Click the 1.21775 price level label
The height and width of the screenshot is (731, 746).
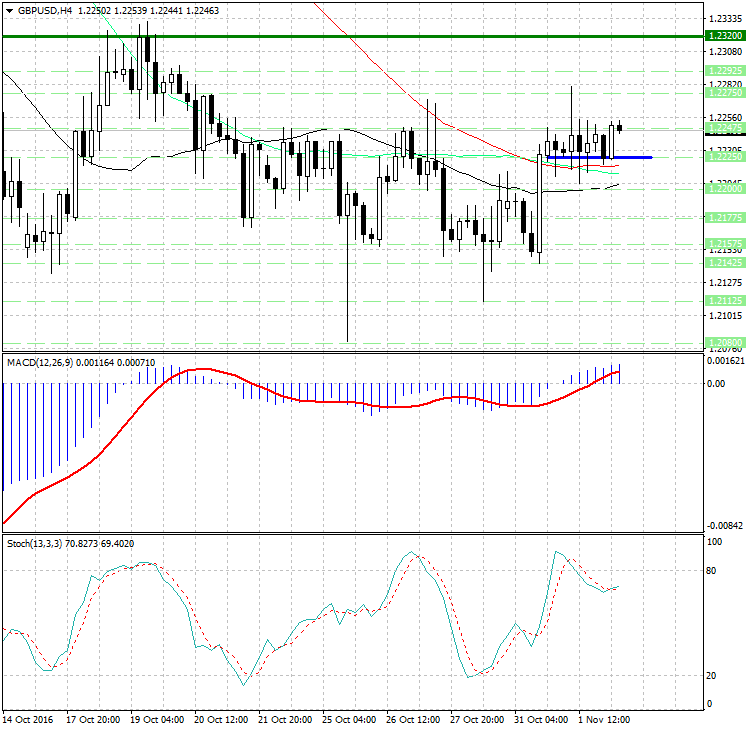[x=723, y=217]
